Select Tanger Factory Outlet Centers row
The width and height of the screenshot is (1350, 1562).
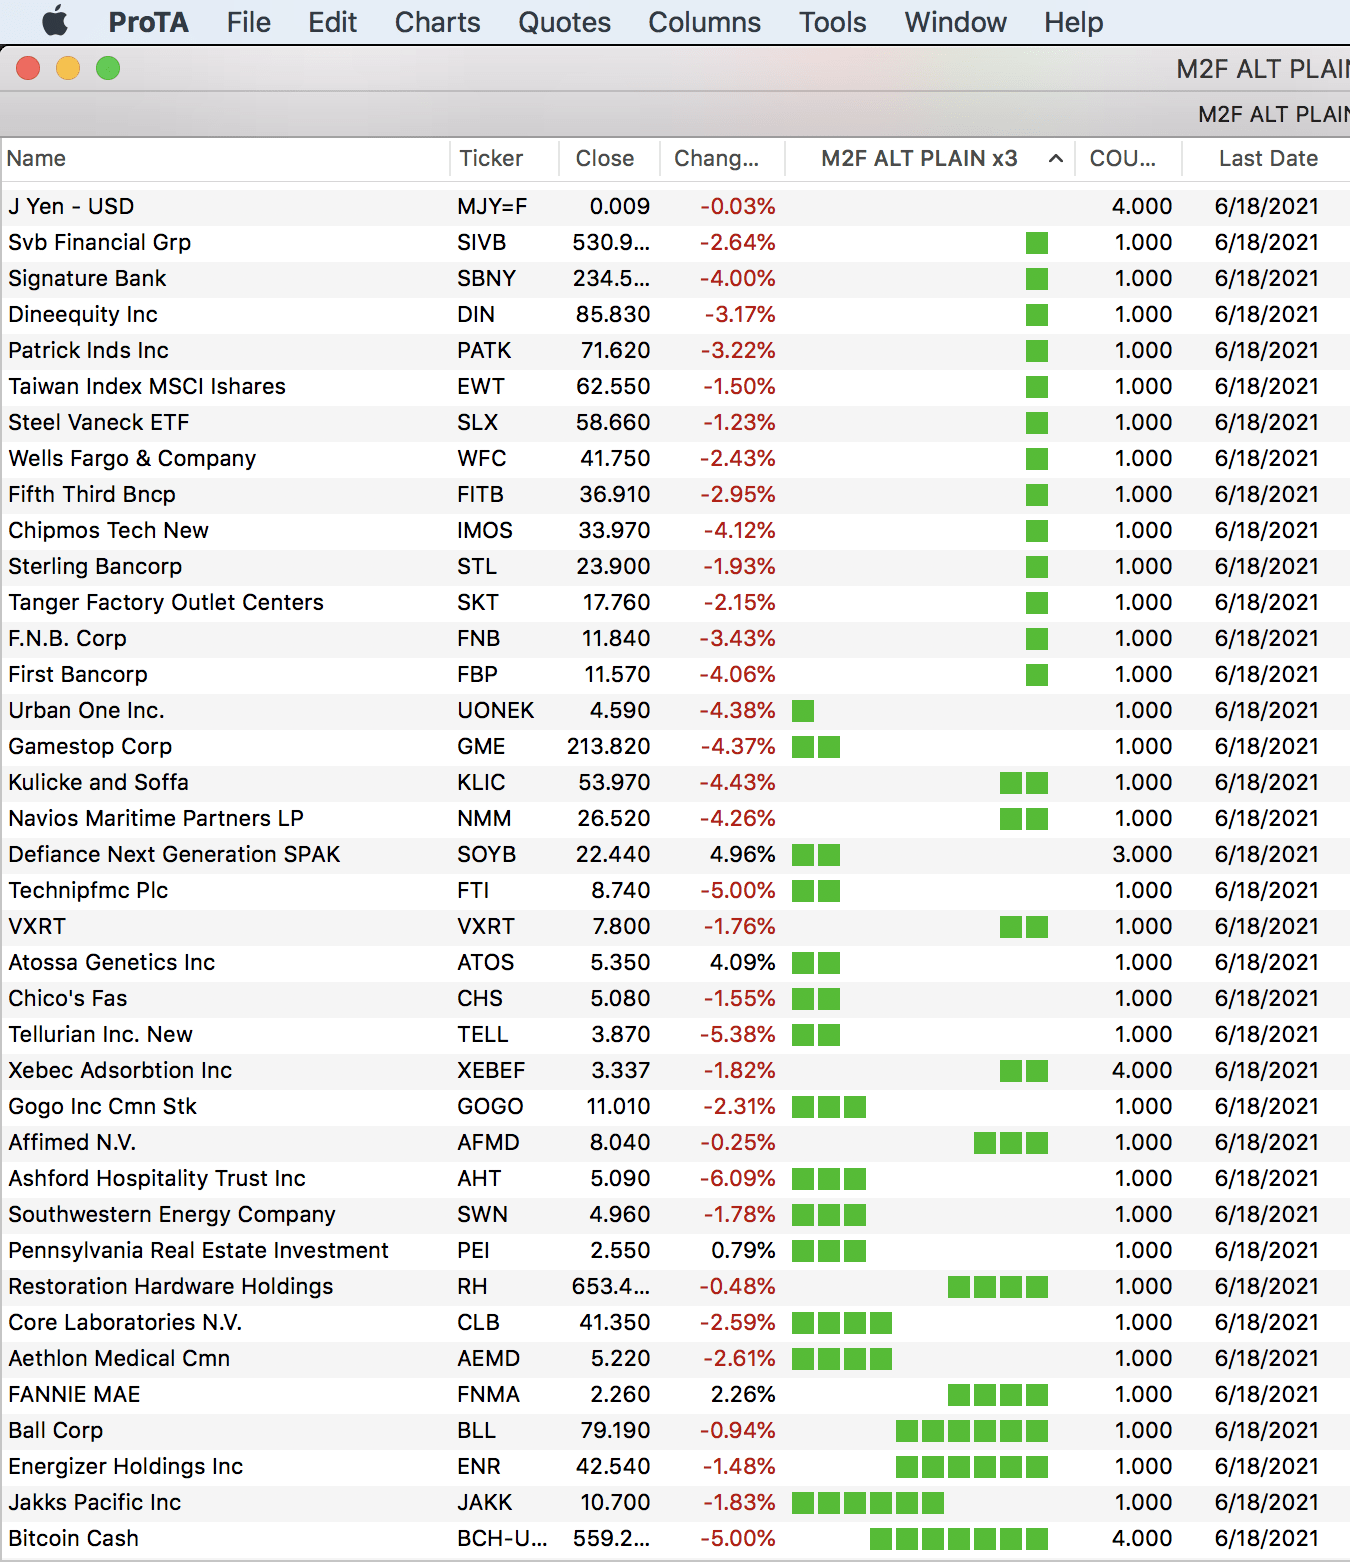pos(675,602)
